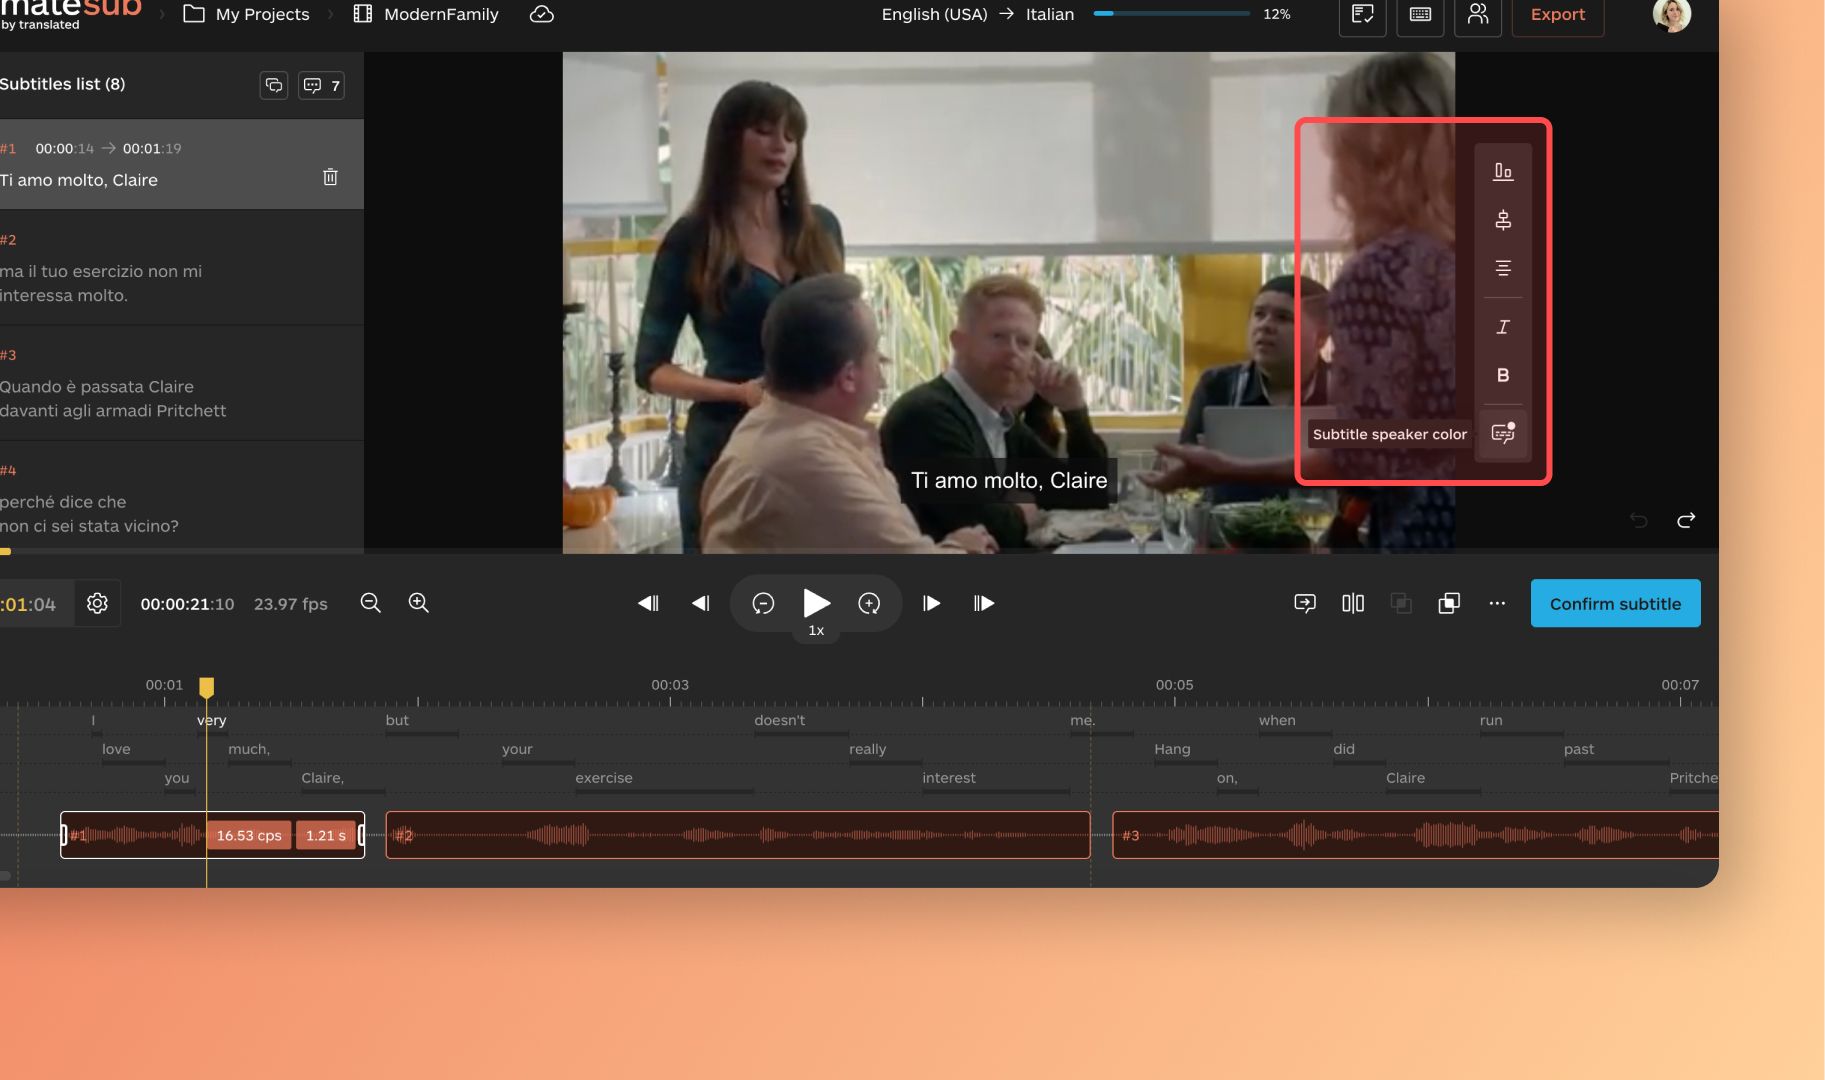Delete subtitle #1 with the trash icon
Viewport: 1825px width, 1080px height.
[330, 177]
